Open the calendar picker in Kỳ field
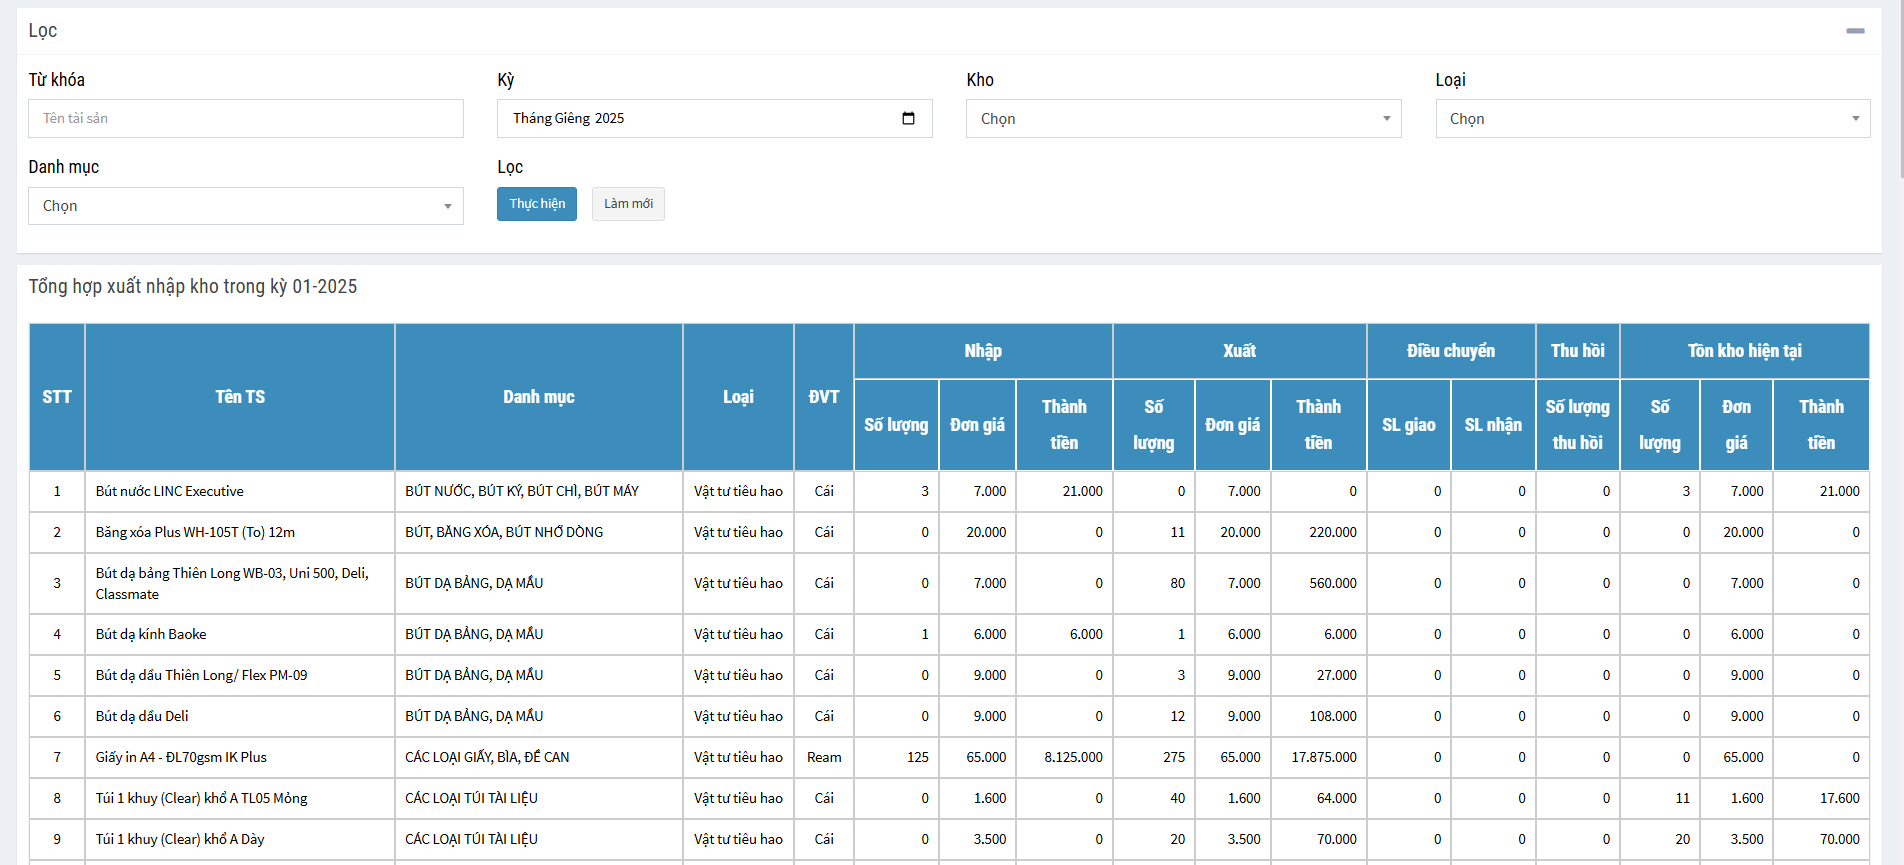This screenshot has width=1904, height=865. pyautogui.click(x=908, y=118)
